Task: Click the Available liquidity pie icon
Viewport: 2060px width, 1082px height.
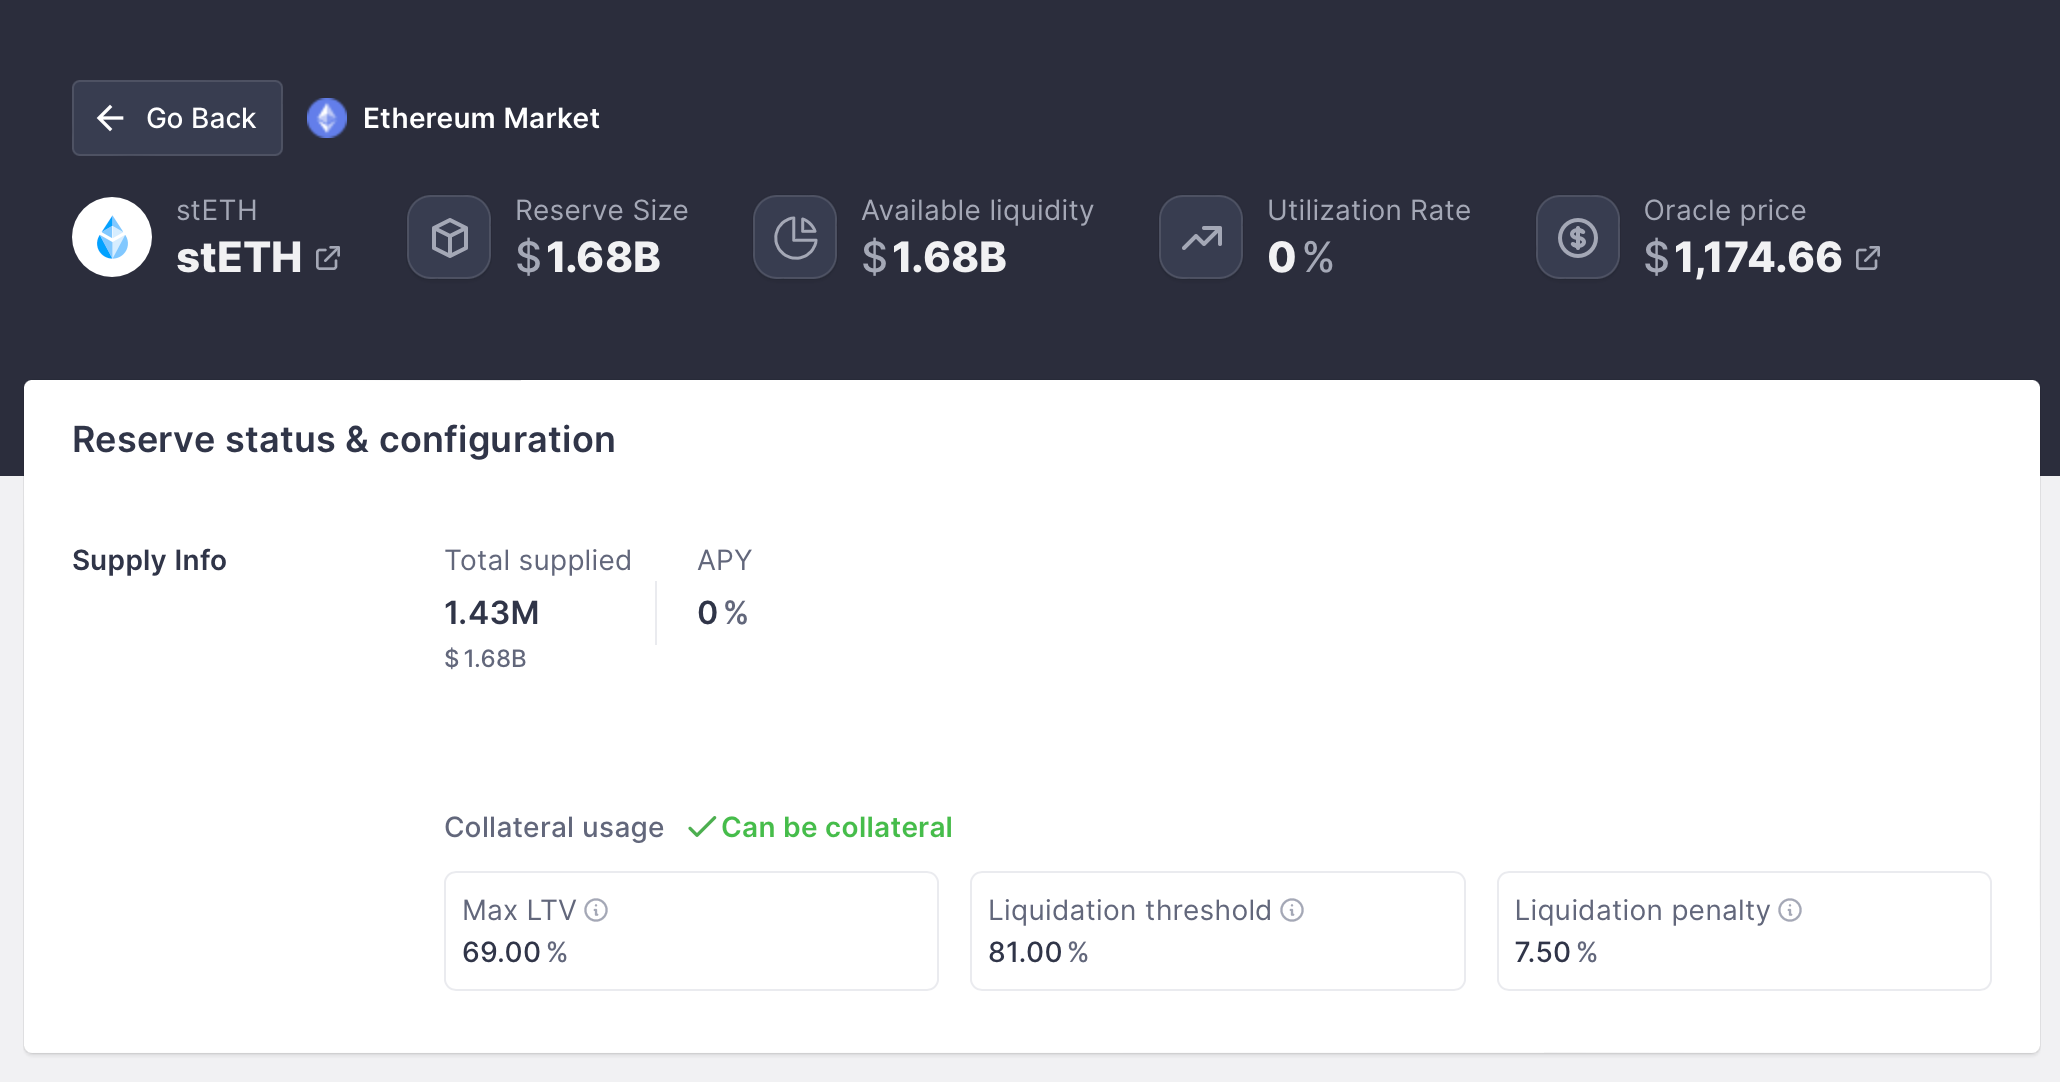Action: 795,237
